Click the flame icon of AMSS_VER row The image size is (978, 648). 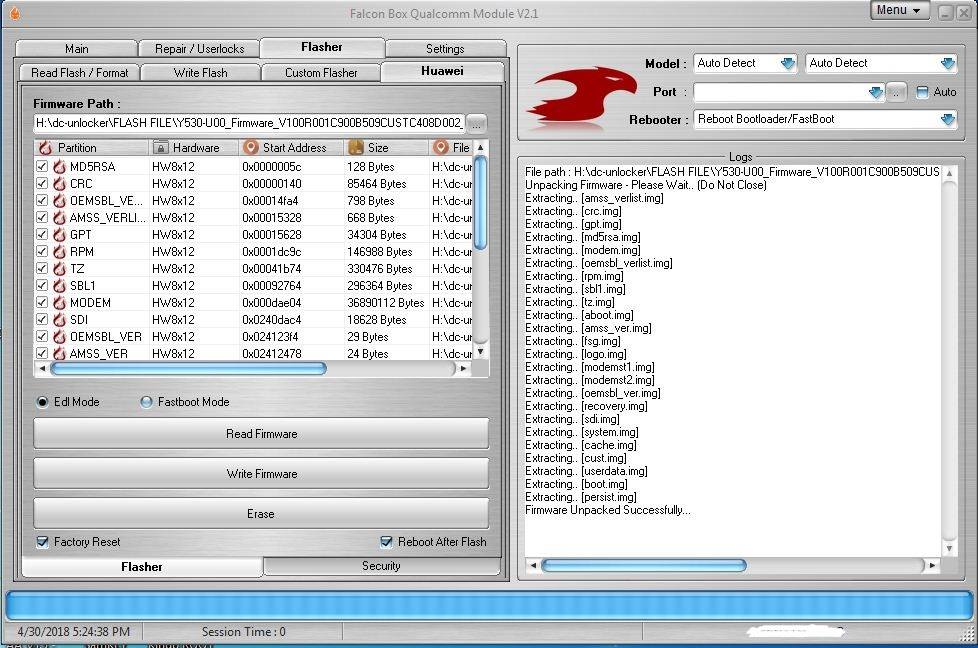click(59, 353)
